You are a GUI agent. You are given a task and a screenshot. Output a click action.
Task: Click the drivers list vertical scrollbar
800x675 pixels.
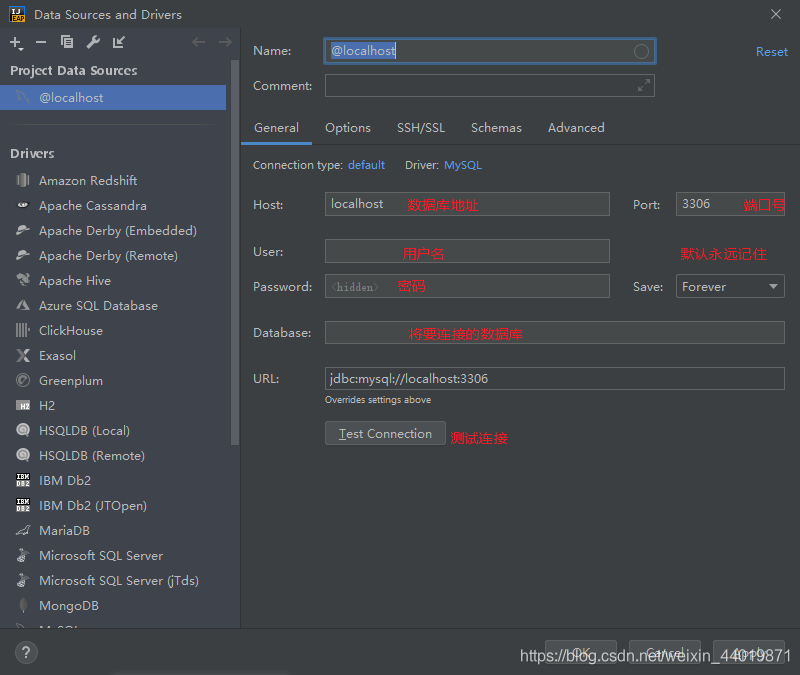click(x=235, y=253)
